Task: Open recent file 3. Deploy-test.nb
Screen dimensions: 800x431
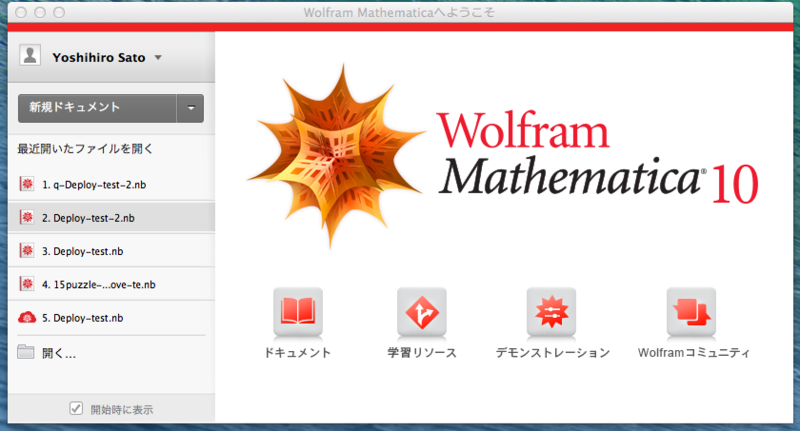Action: 111,250
